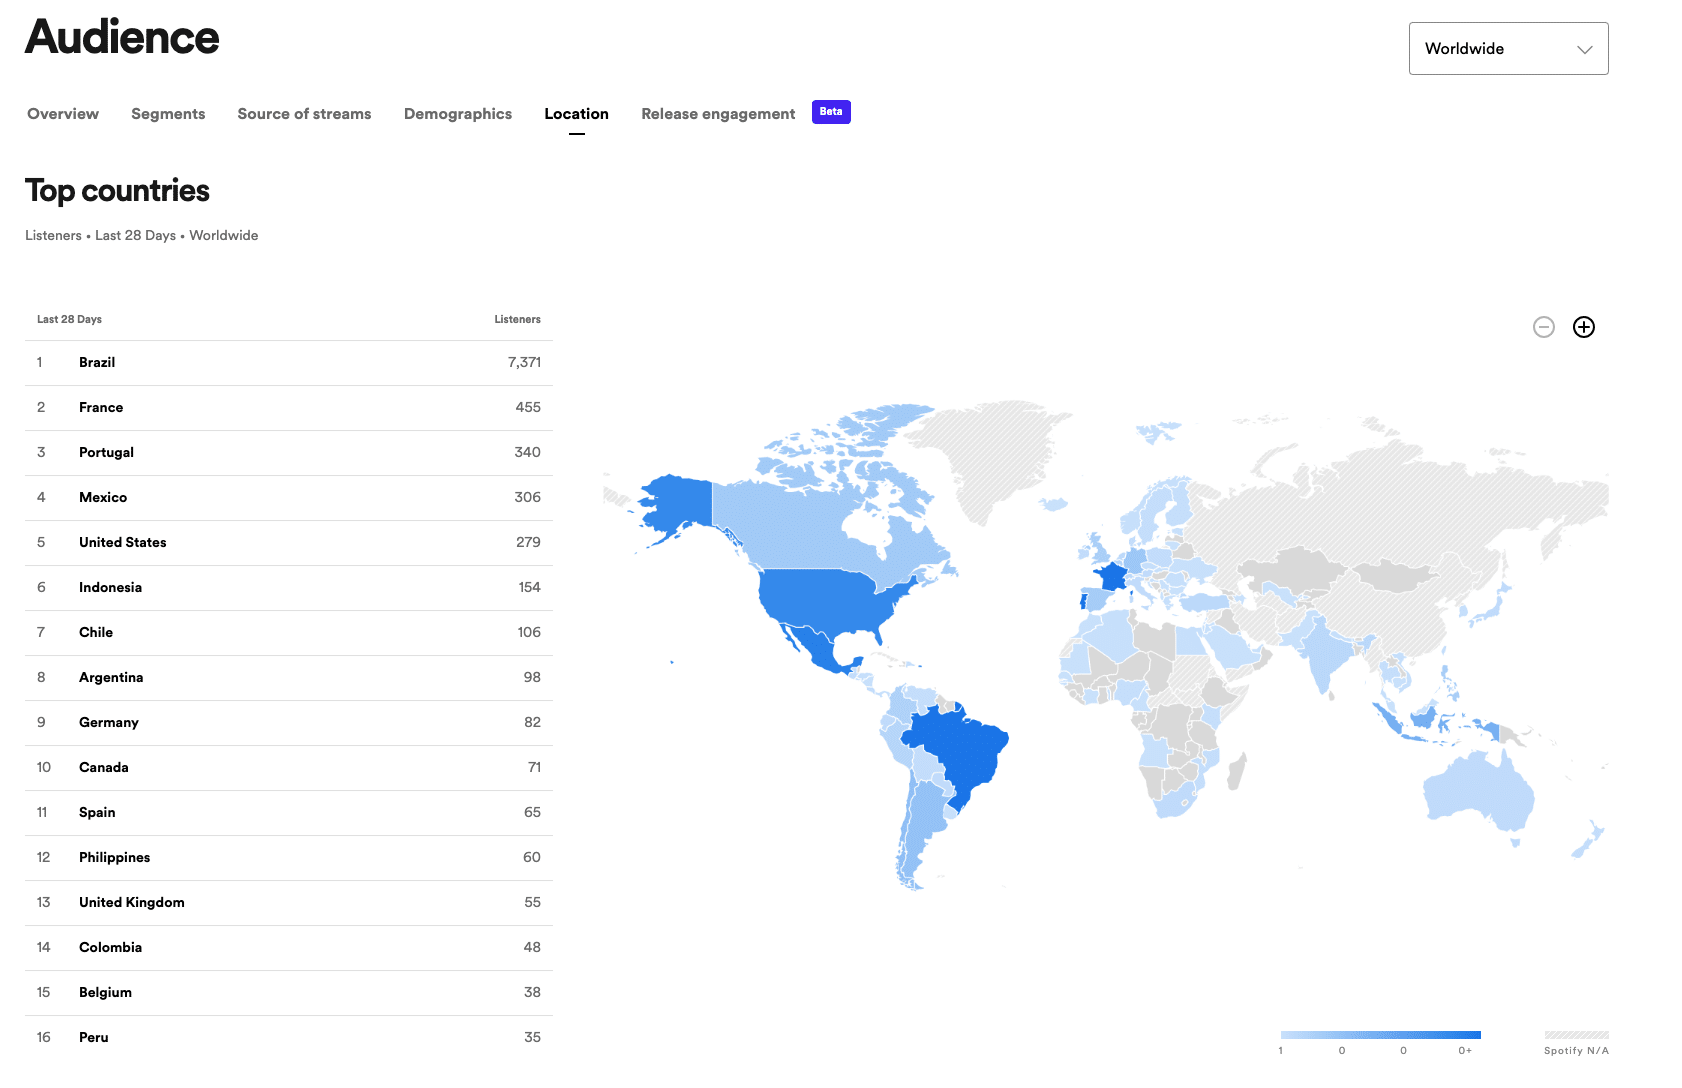Click India on the world map
The height and width of the screenshot is (1088, 1682).
(x=1325, y=650)
